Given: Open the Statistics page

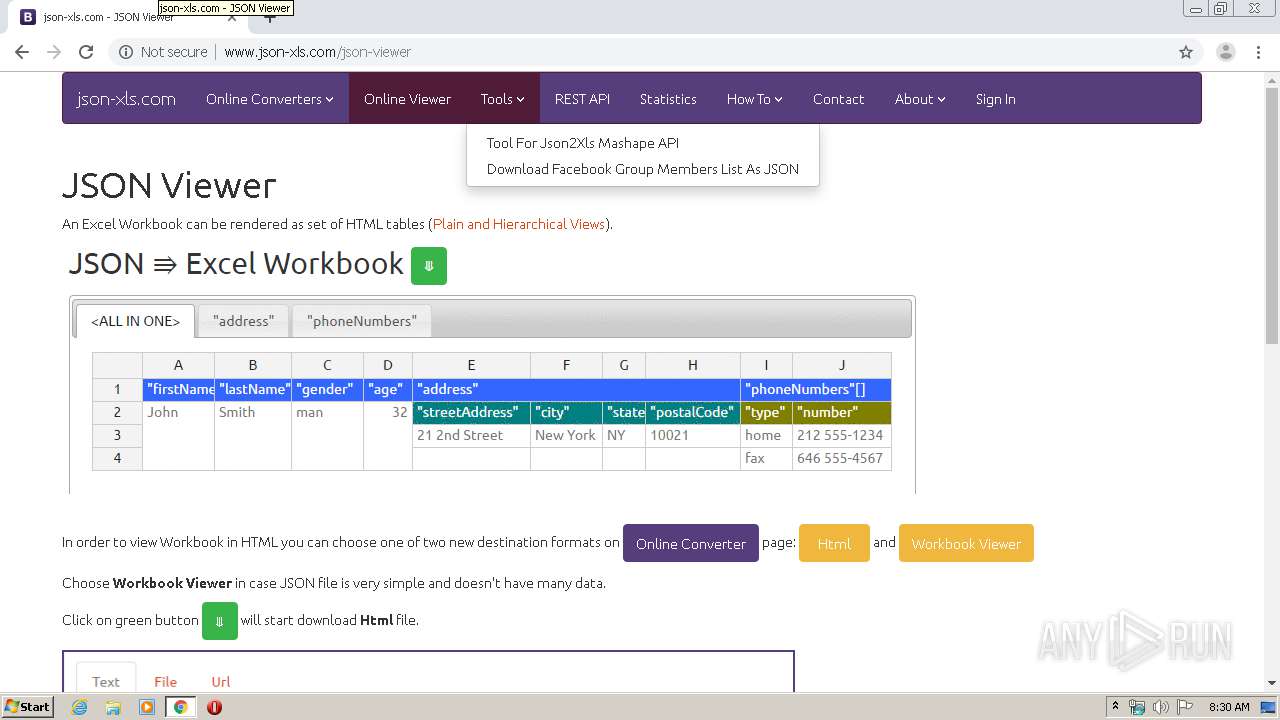Looking at the screenshot, I should tap(668, 99).
